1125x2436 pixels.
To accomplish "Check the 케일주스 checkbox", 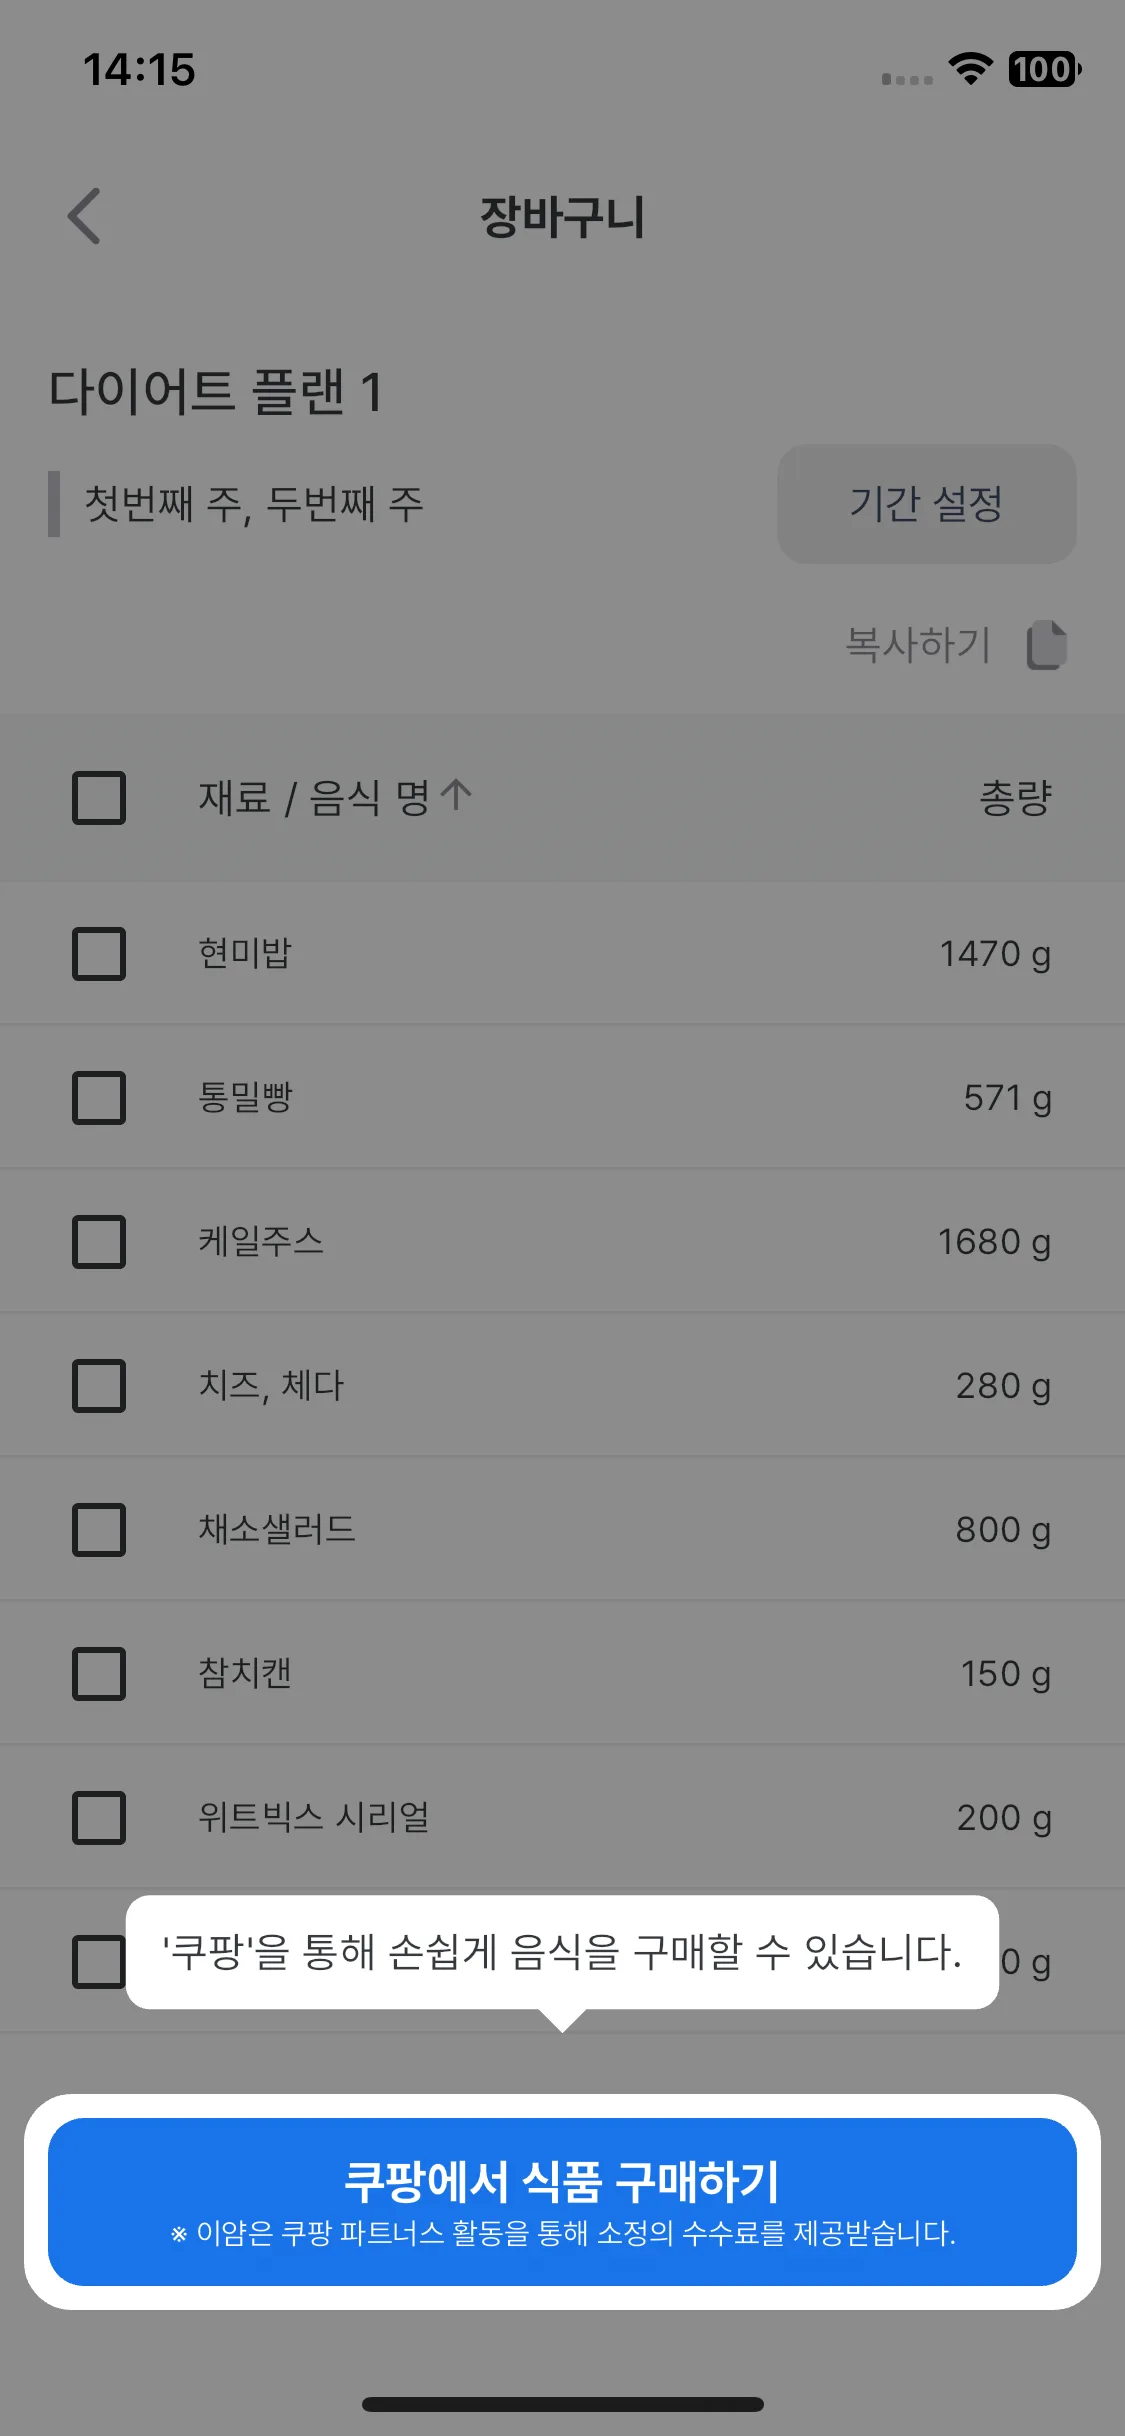I will (99, 1242).
